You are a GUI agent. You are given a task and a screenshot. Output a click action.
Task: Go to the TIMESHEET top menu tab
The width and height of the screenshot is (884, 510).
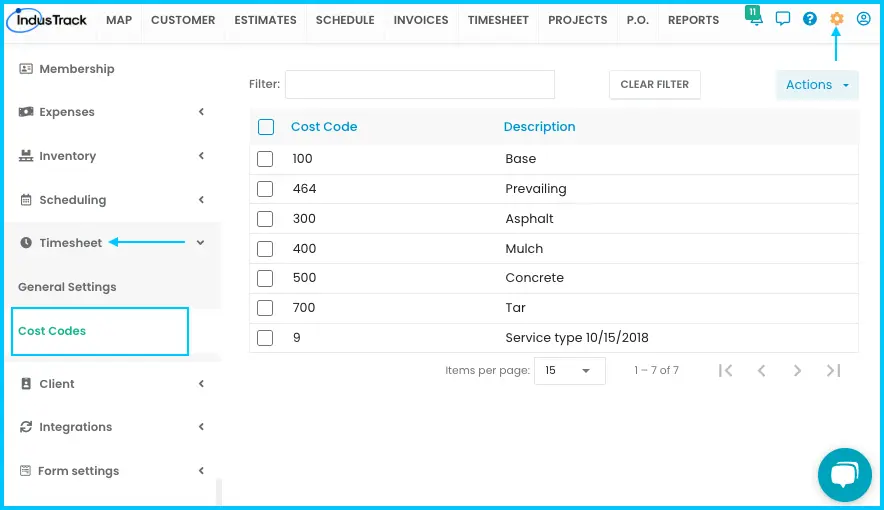pos(498,20)
